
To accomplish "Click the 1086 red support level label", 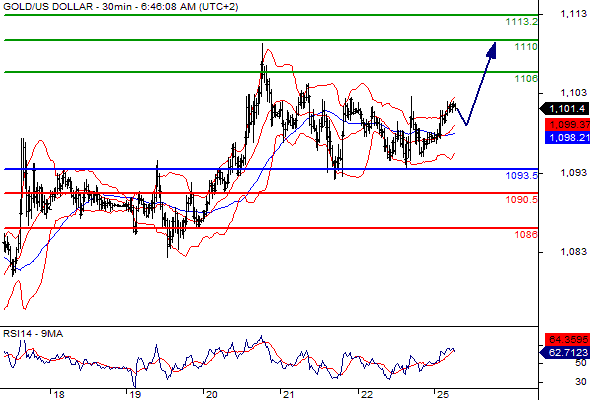I will [x=526, y=235].
